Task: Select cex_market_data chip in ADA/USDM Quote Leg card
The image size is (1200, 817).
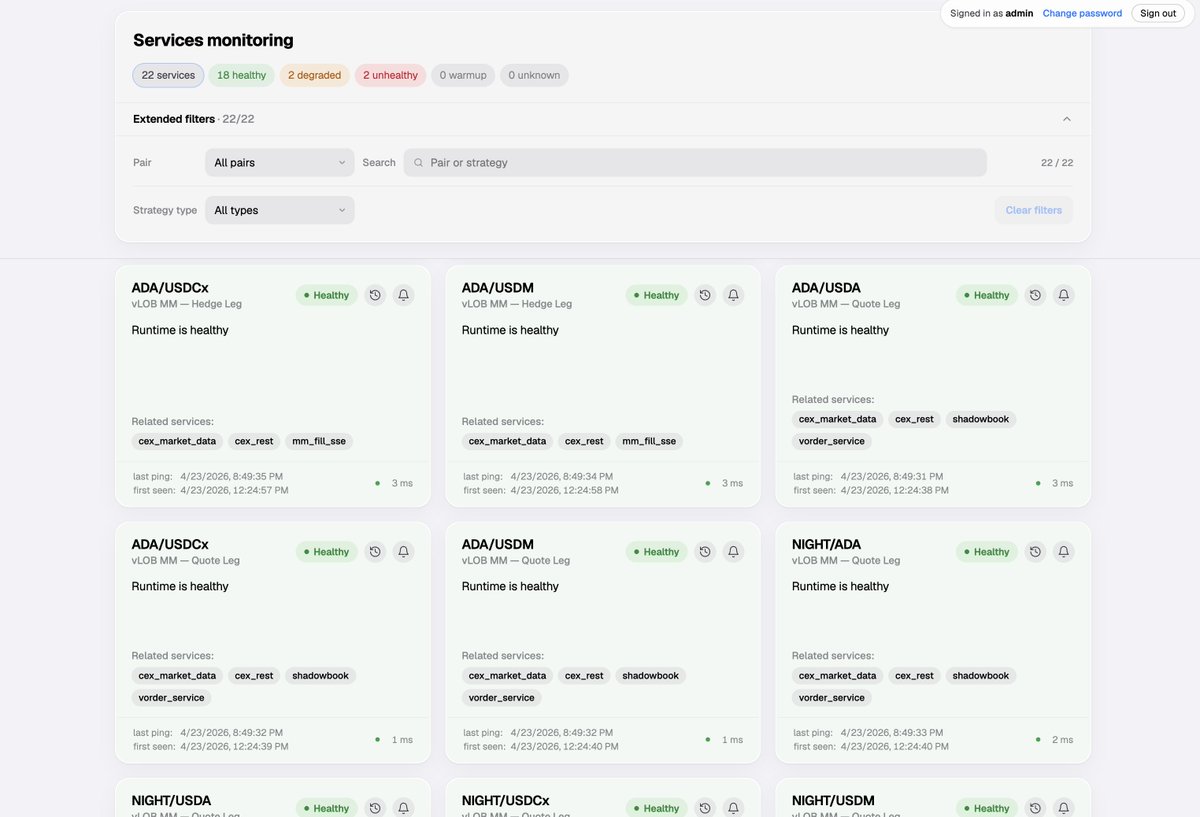Action: [507, 676]
